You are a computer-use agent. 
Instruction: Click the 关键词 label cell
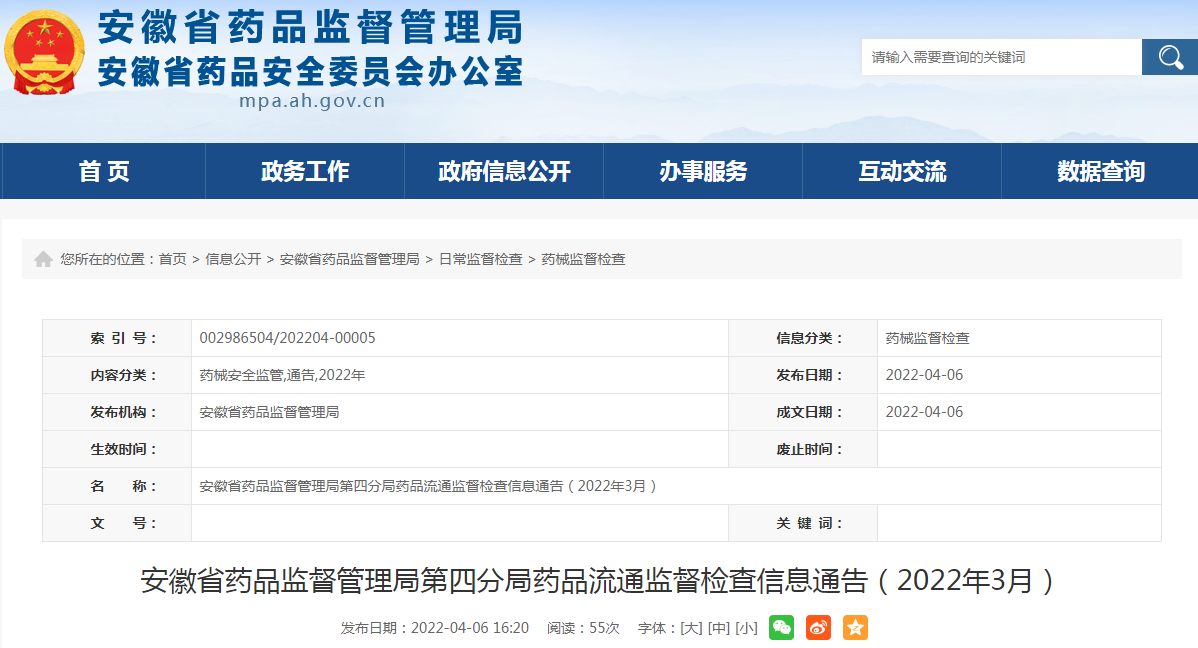click(803, 523)
